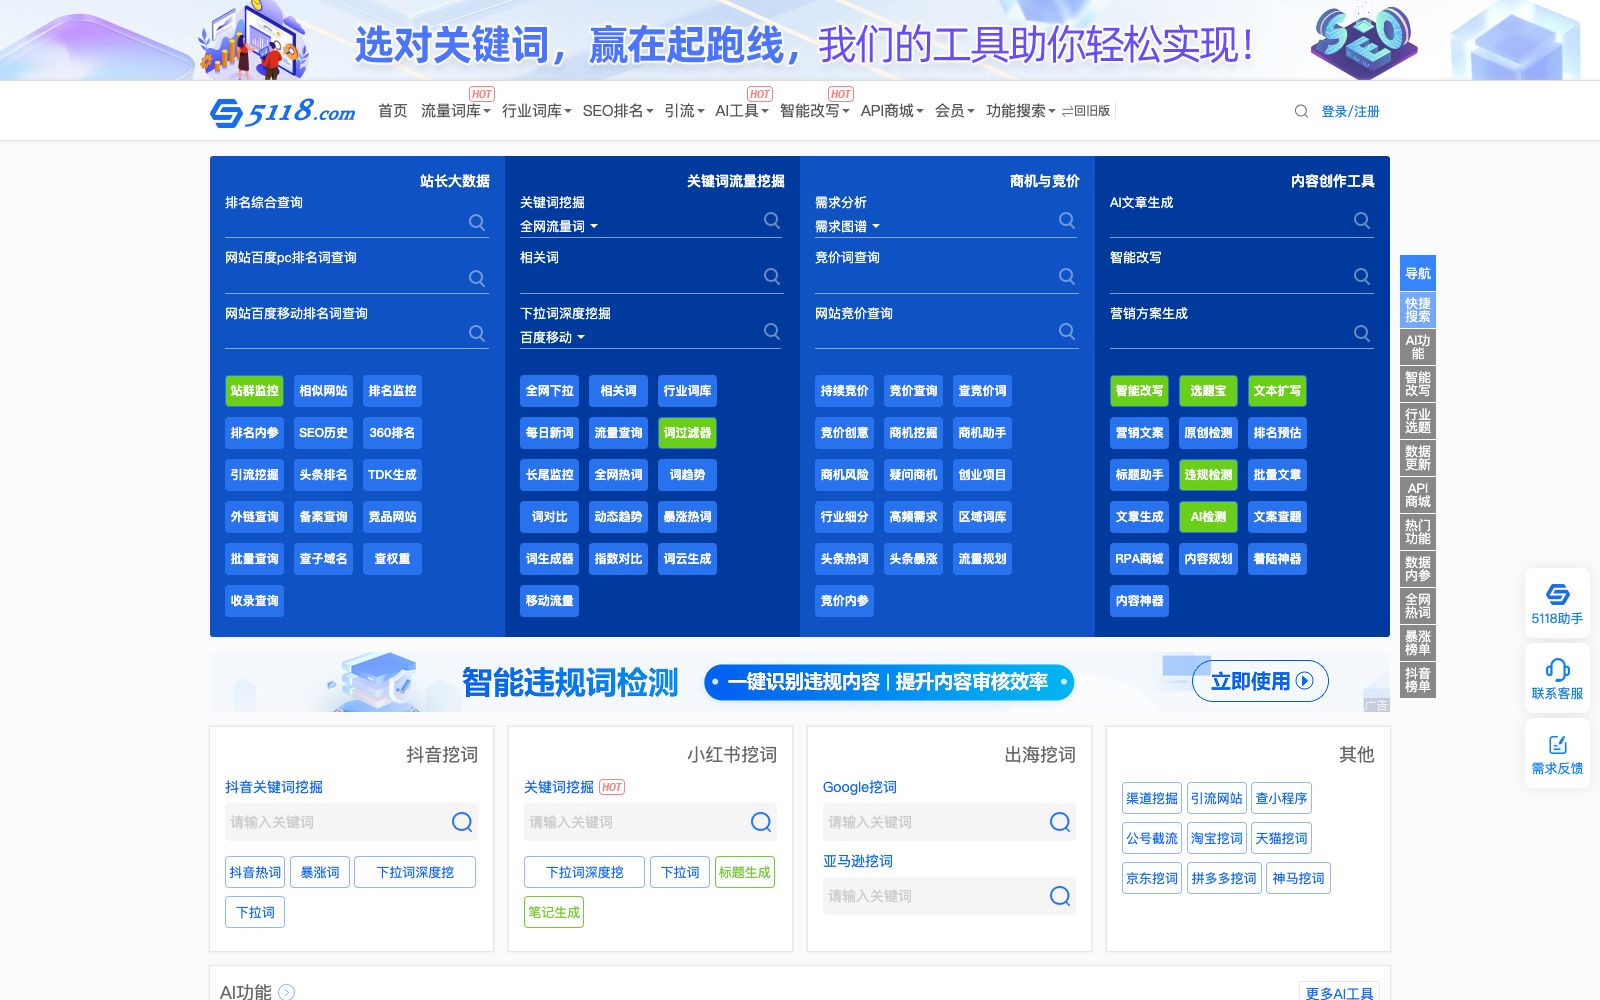This screenshot has width=1600, height=1000.
Task: Select 导航 in the side anchor bar
Action: pyautogui.click(x=1418, y=273)
